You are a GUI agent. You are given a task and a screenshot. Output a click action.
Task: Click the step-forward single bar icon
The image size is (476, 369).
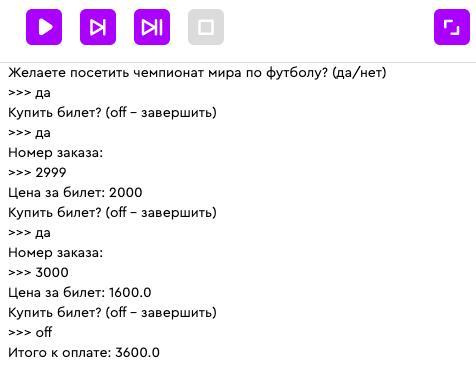point(98,27)
